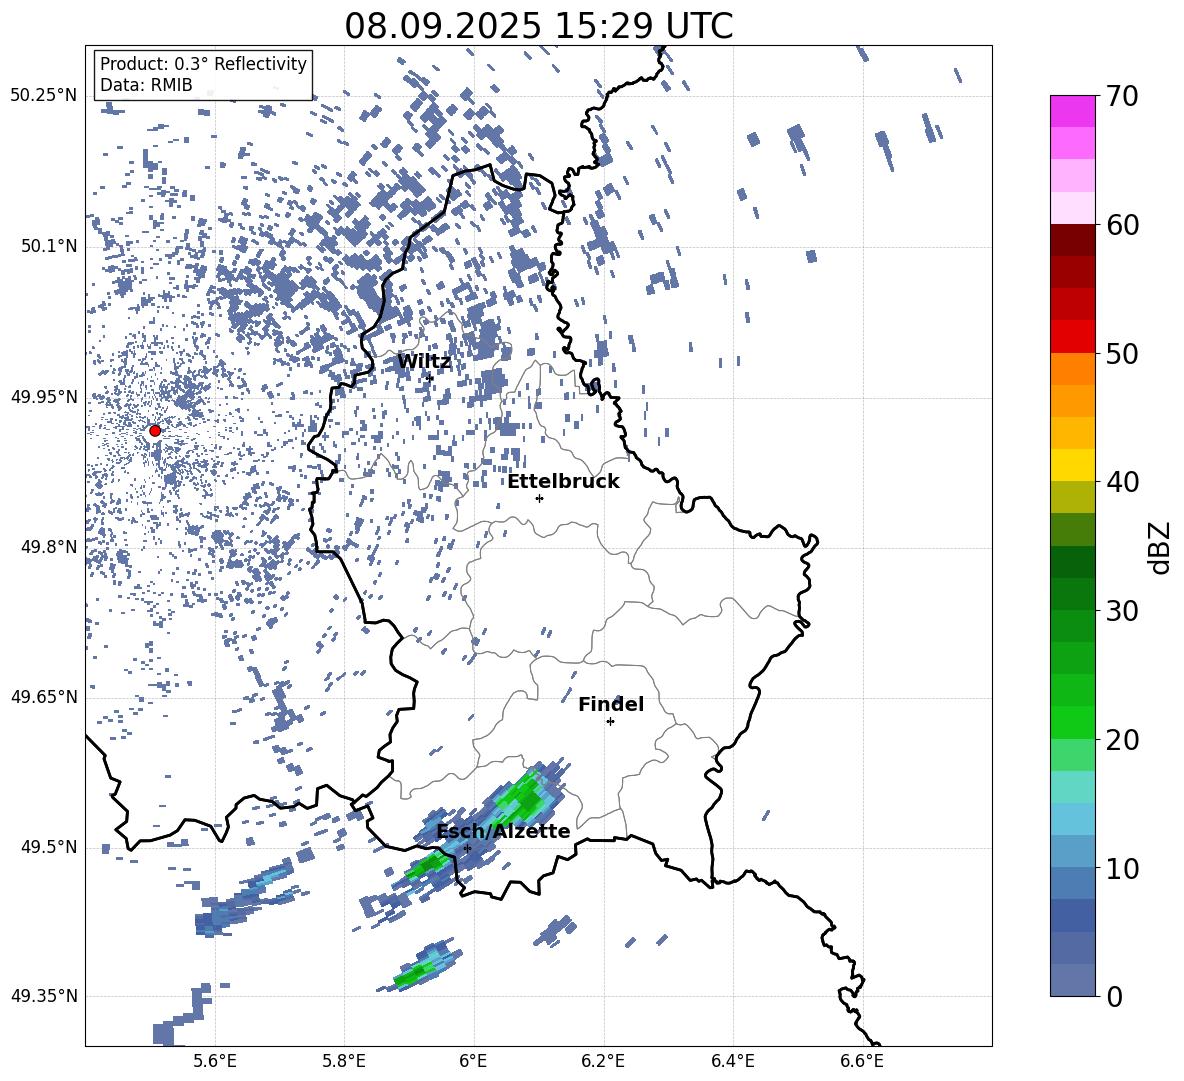
Task: Click the 20 tick on the colorbar
Action: point(1121,740)
